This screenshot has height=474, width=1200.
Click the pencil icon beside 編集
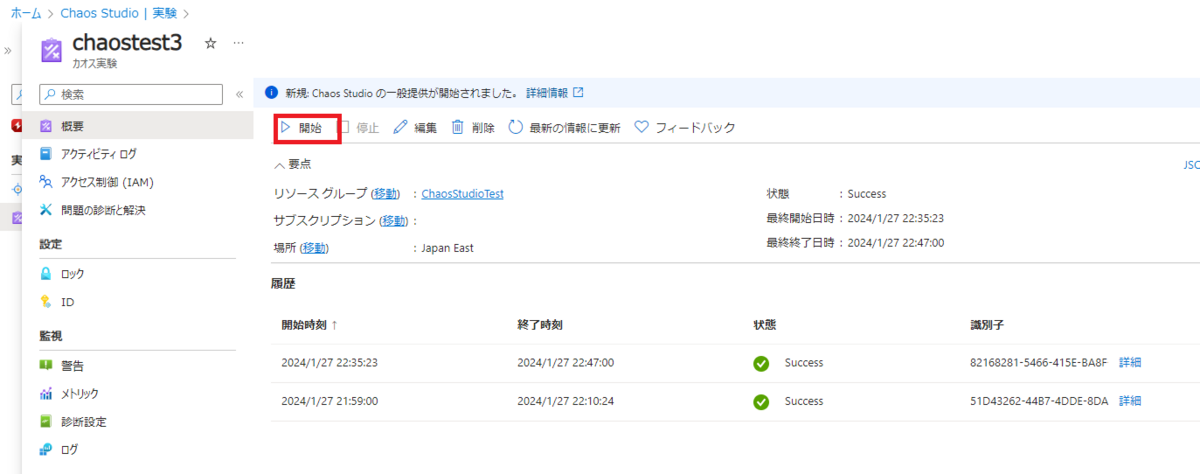pos(400,128)
